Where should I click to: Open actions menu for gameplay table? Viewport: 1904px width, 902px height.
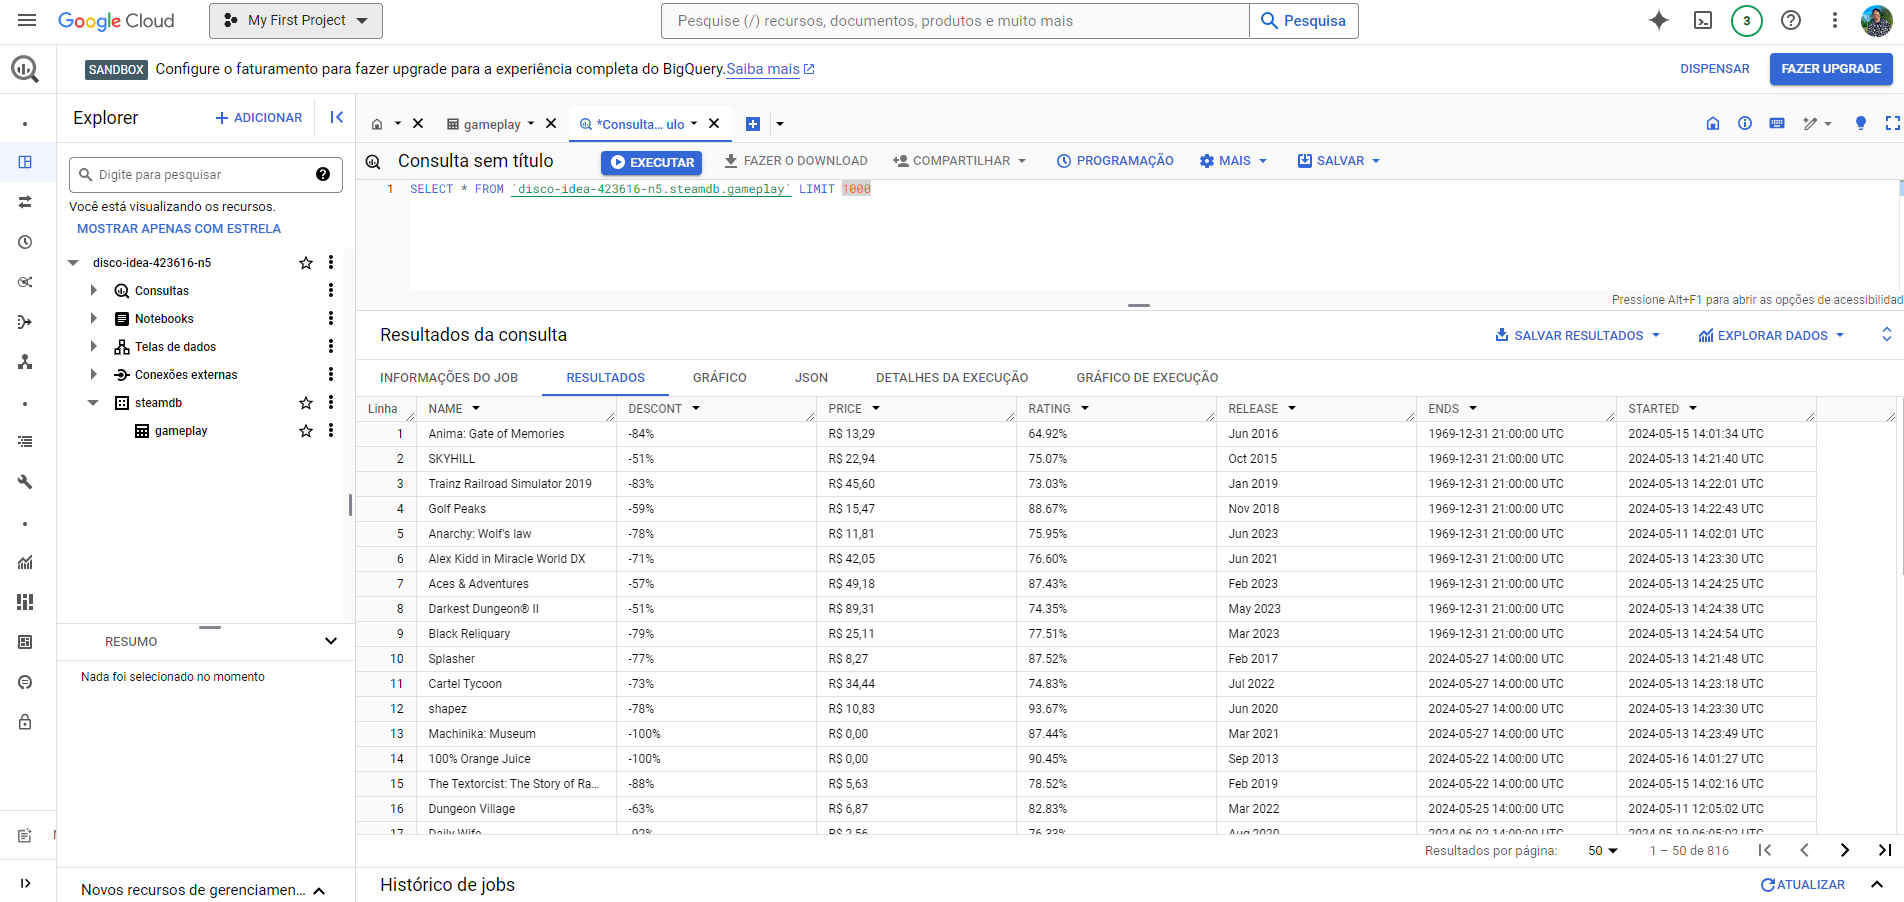(x=331, y=431)
